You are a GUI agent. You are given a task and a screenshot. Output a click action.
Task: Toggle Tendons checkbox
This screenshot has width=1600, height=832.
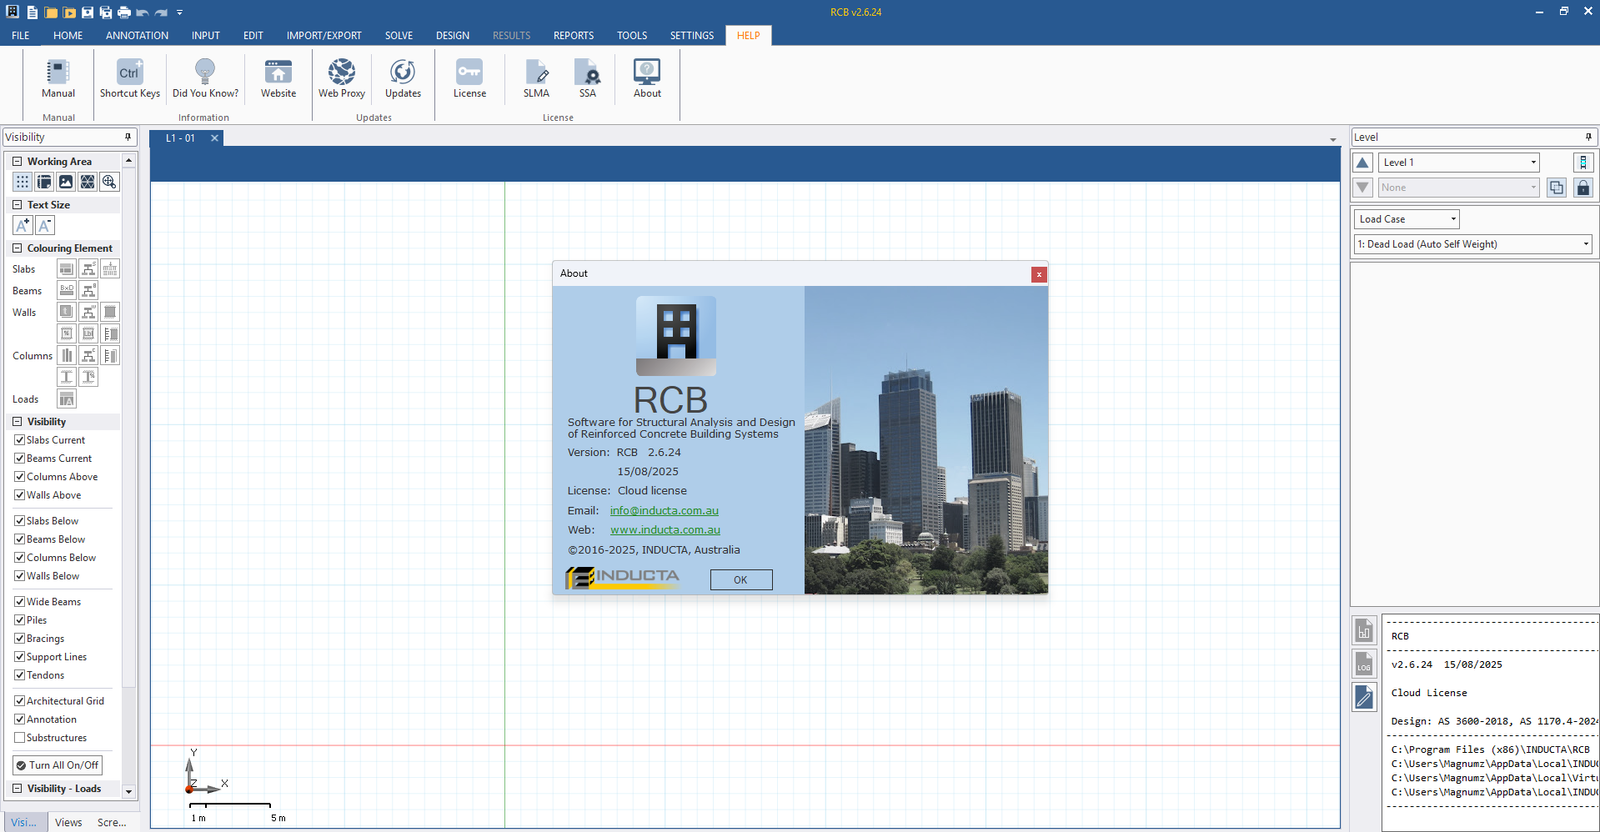click(x=19, y=675)
